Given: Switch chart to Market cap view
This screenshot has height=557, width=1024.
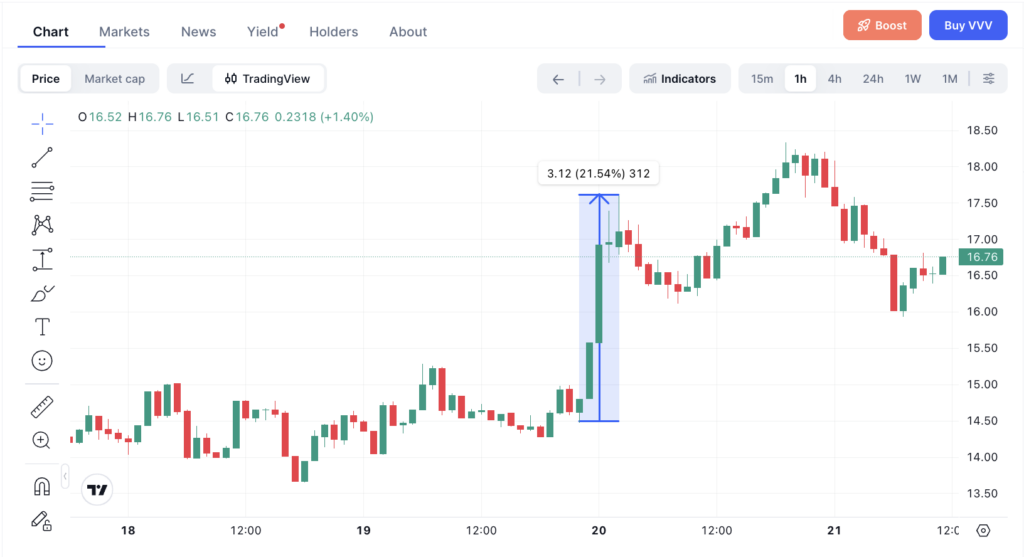Looking at the screenshot, I should [x=115, y=79].
